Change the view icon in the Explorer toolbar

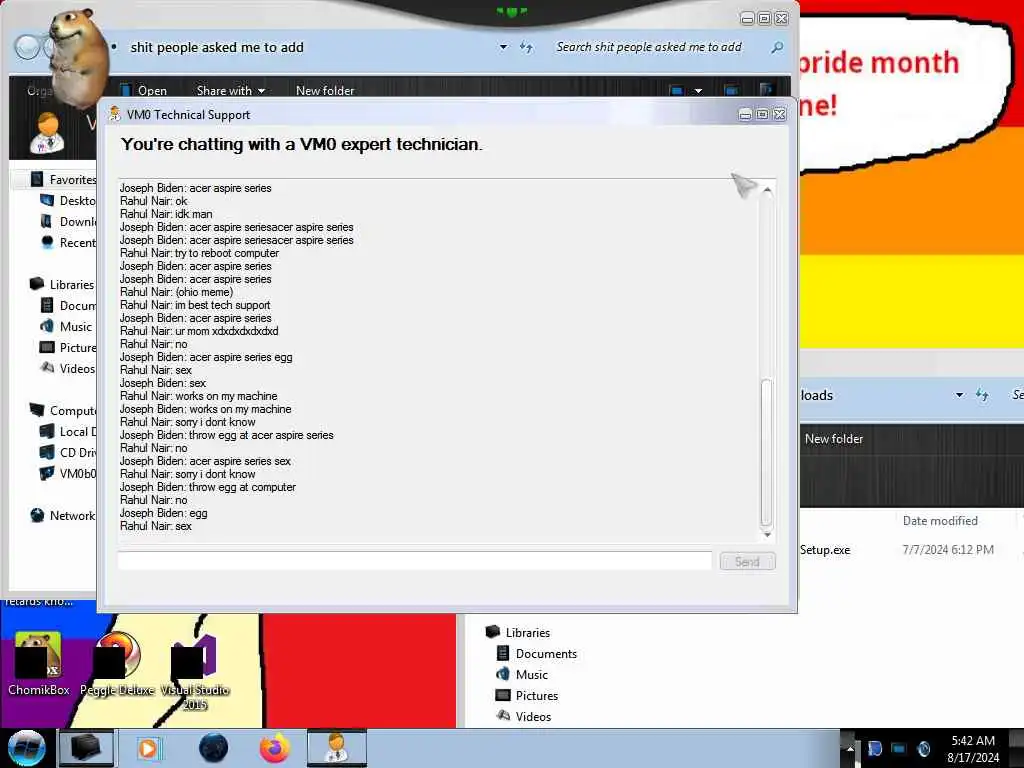(677, 91)
